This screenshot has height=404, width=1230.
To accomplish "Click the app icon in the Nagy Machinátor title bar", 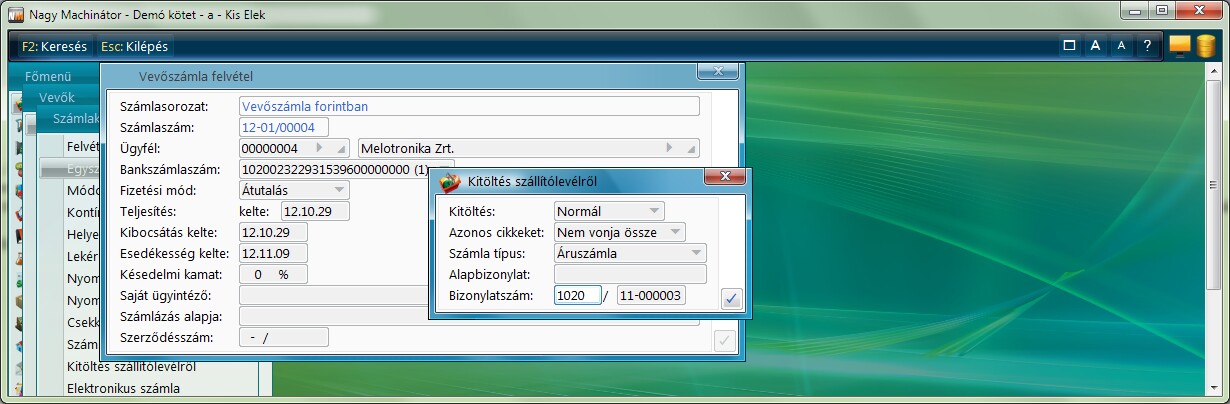I will 15,14.
